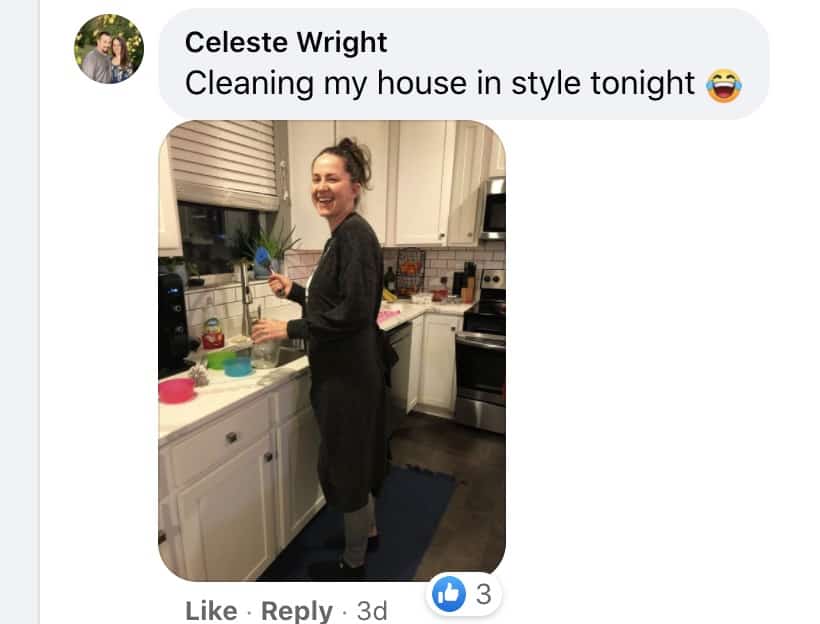The image size is (820, 624).
Task: Open Celeste Wright's profile picture avatar
Action: pos(109,49)
